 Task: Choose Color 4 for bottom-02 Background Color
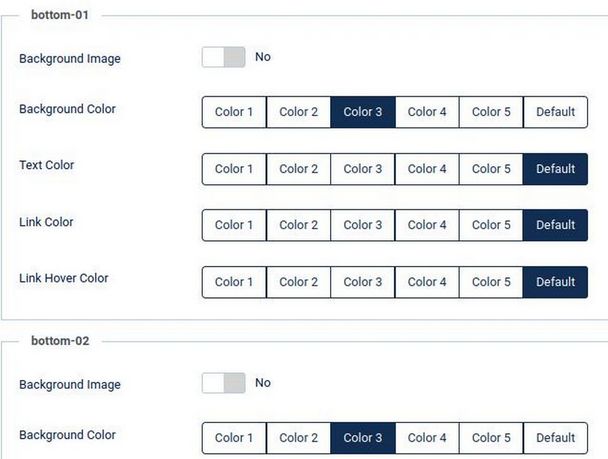(427, 438)
